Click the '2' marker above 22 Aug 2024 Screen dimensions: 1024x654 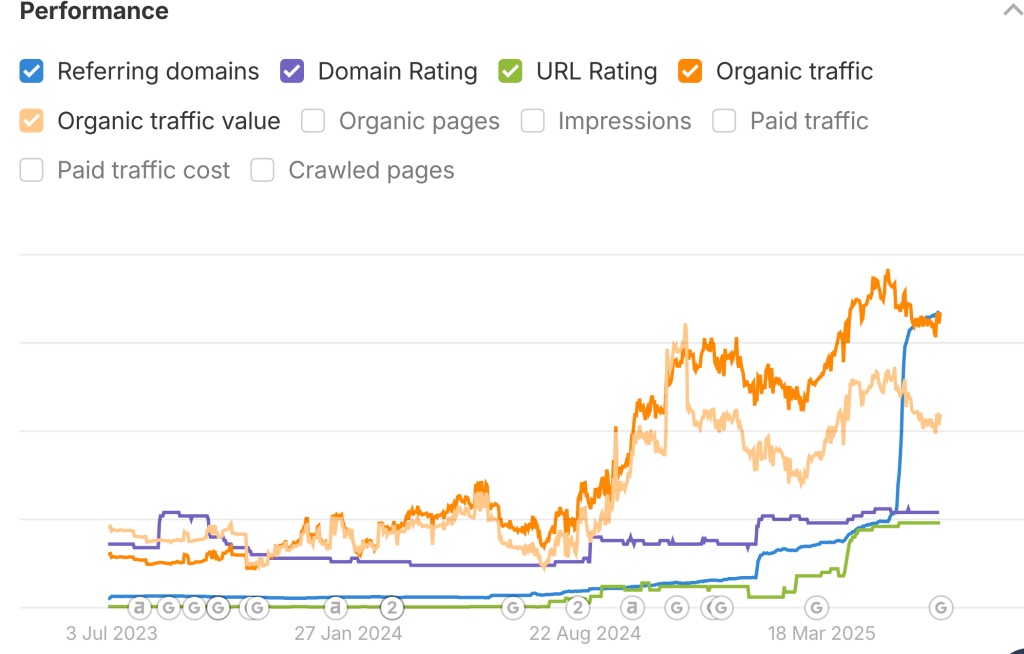(577, 607)
